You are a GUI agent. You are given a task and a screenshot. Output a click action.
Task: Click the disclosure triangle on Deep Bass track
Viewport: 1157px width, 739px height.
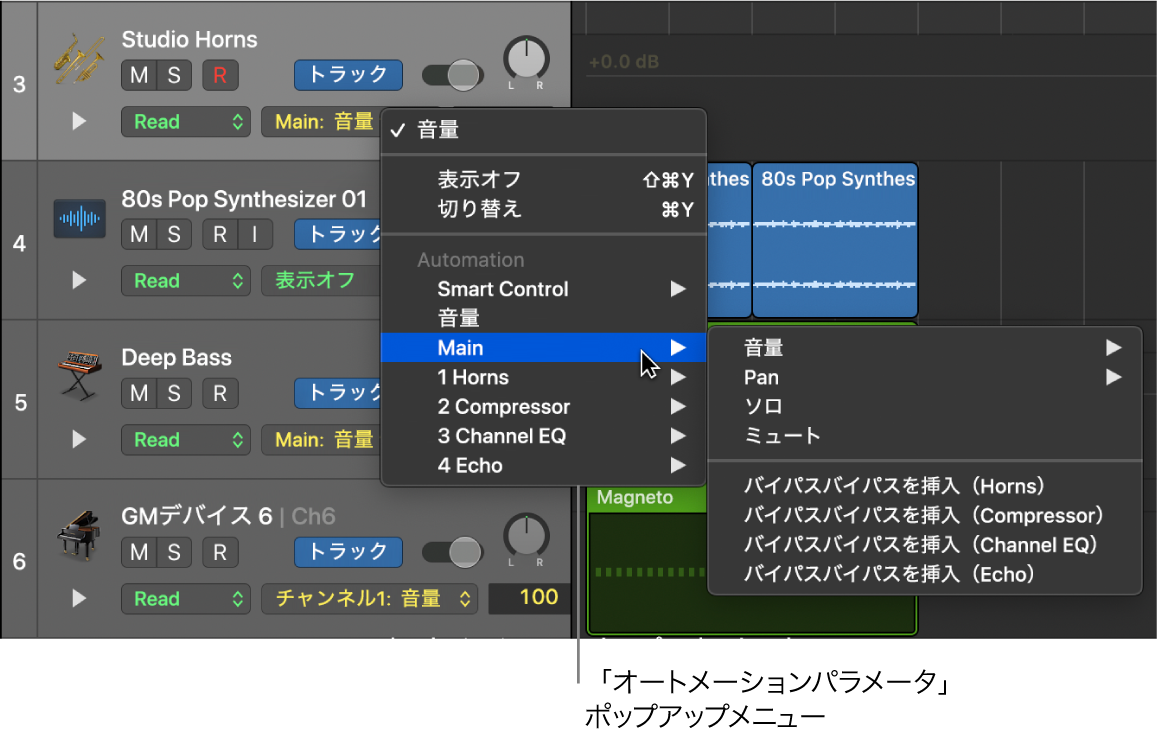click(x=77, y=439)
